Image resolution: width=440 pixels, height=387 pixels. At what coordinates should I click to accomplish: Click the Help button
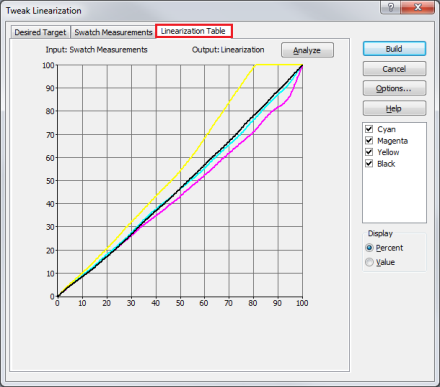394,108
